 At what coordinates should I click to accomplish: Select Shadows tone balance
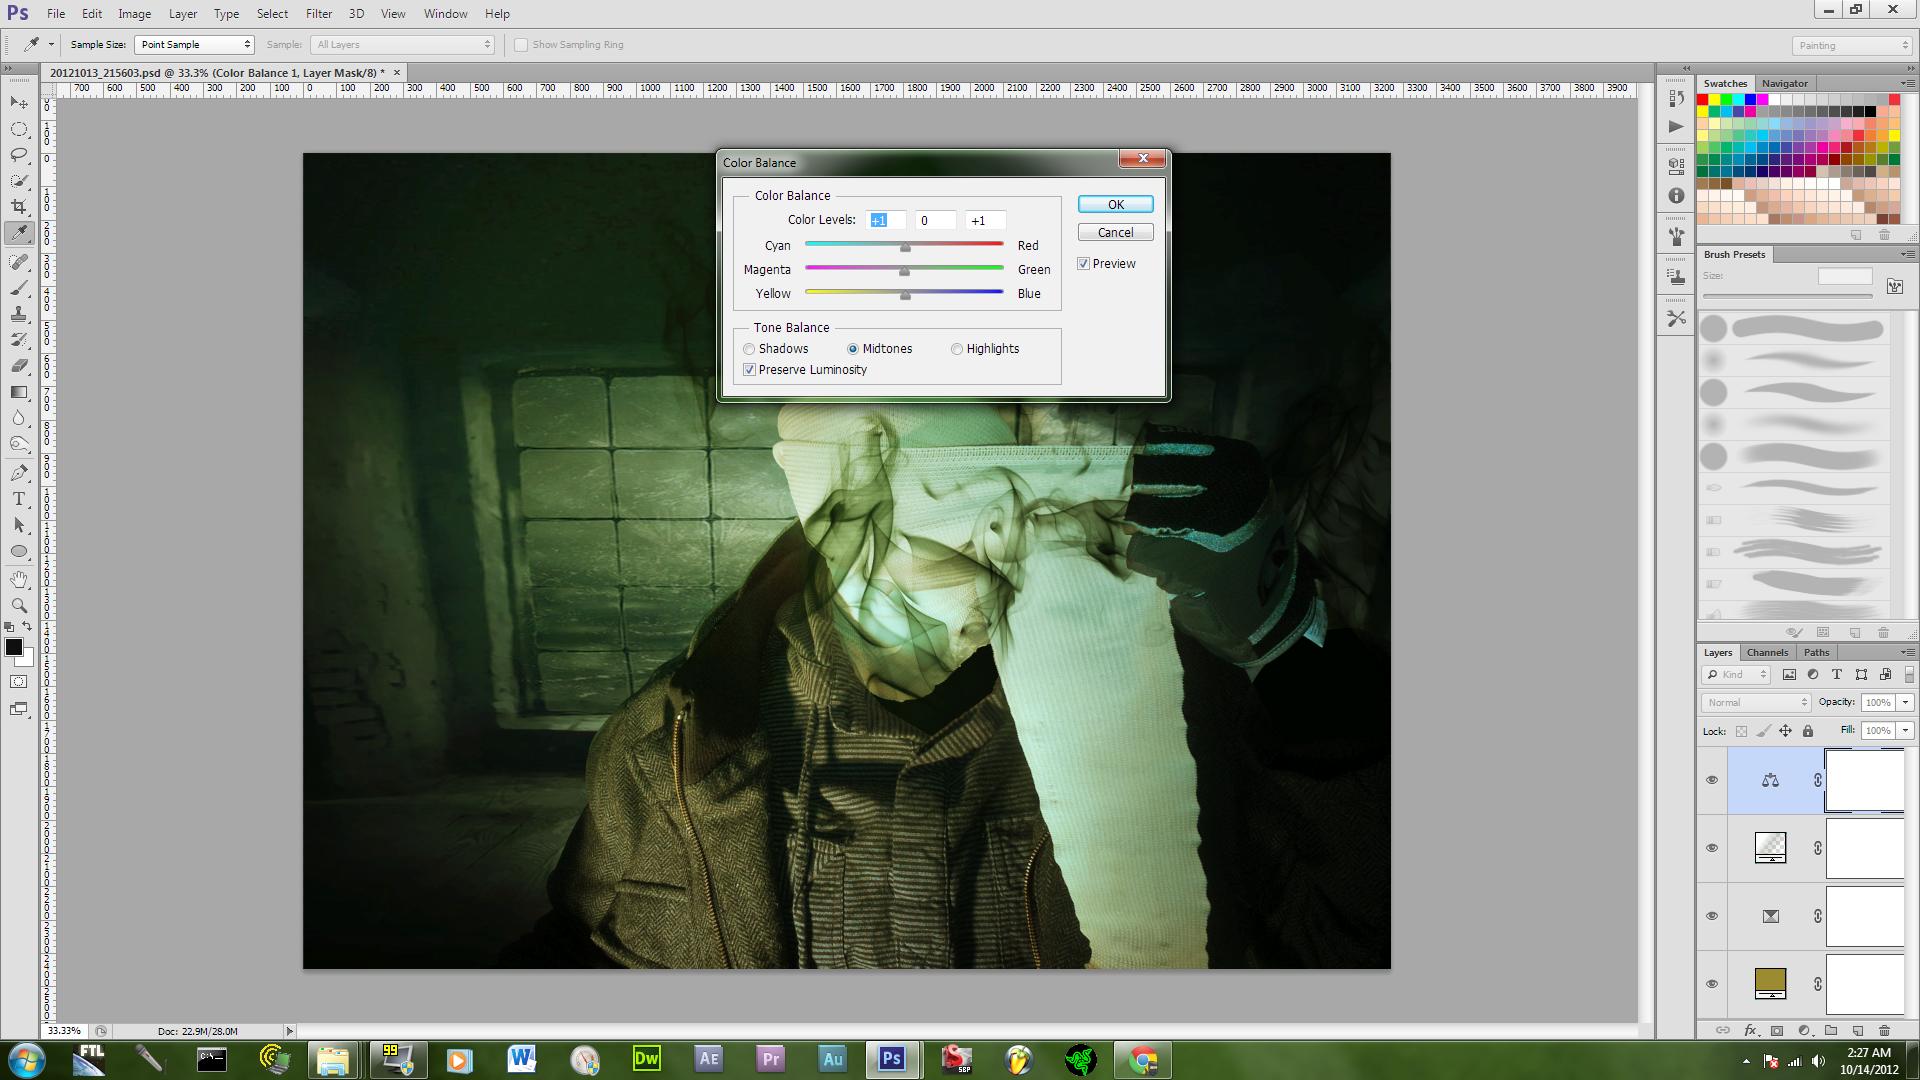tap(749, 349)
